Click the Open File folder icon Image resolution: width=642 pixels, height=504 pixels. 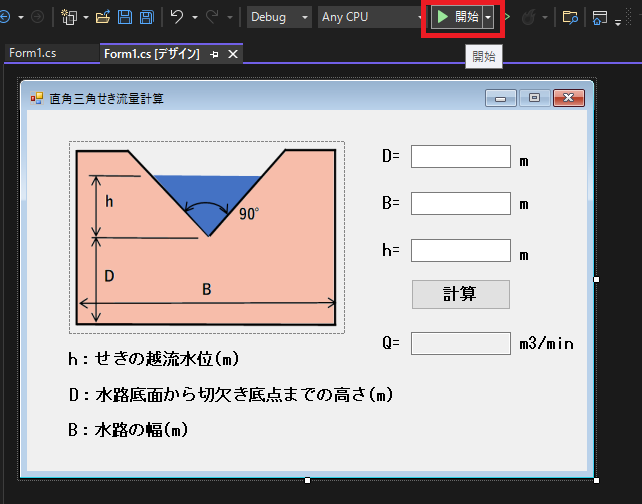tap(103, 17)
